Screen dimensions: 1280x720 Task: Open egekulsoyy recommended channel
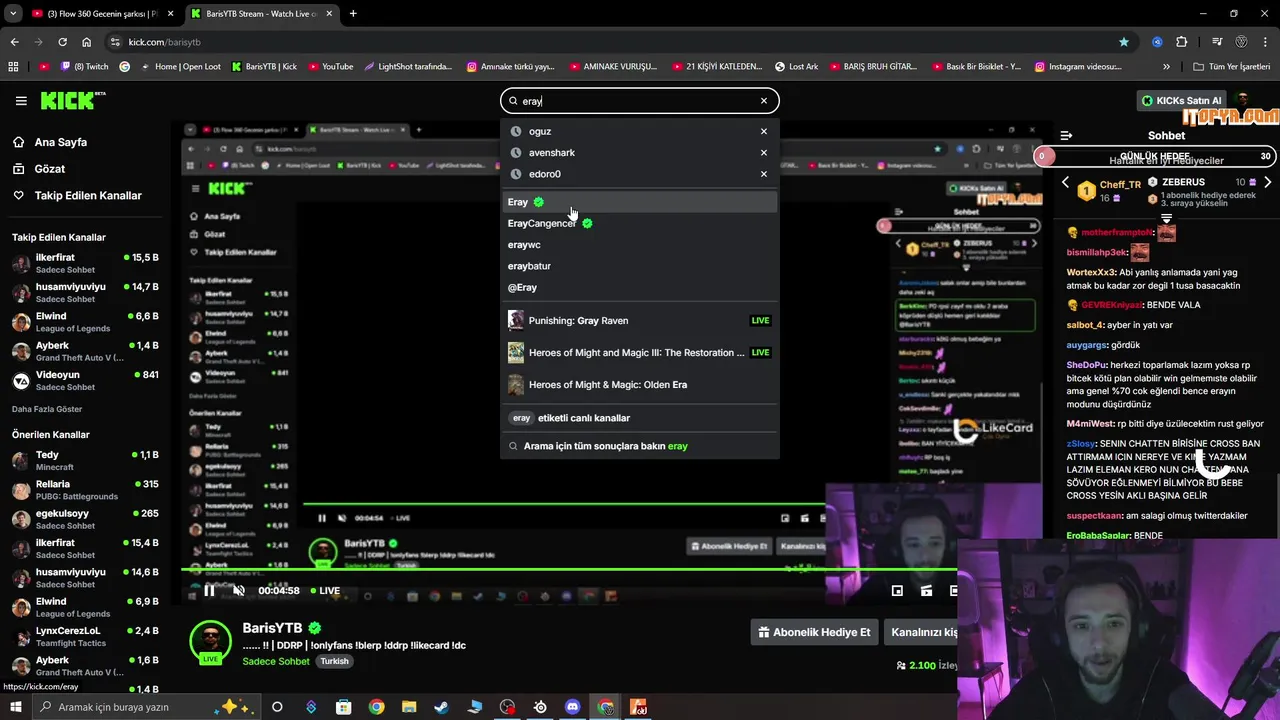point(85,519)
